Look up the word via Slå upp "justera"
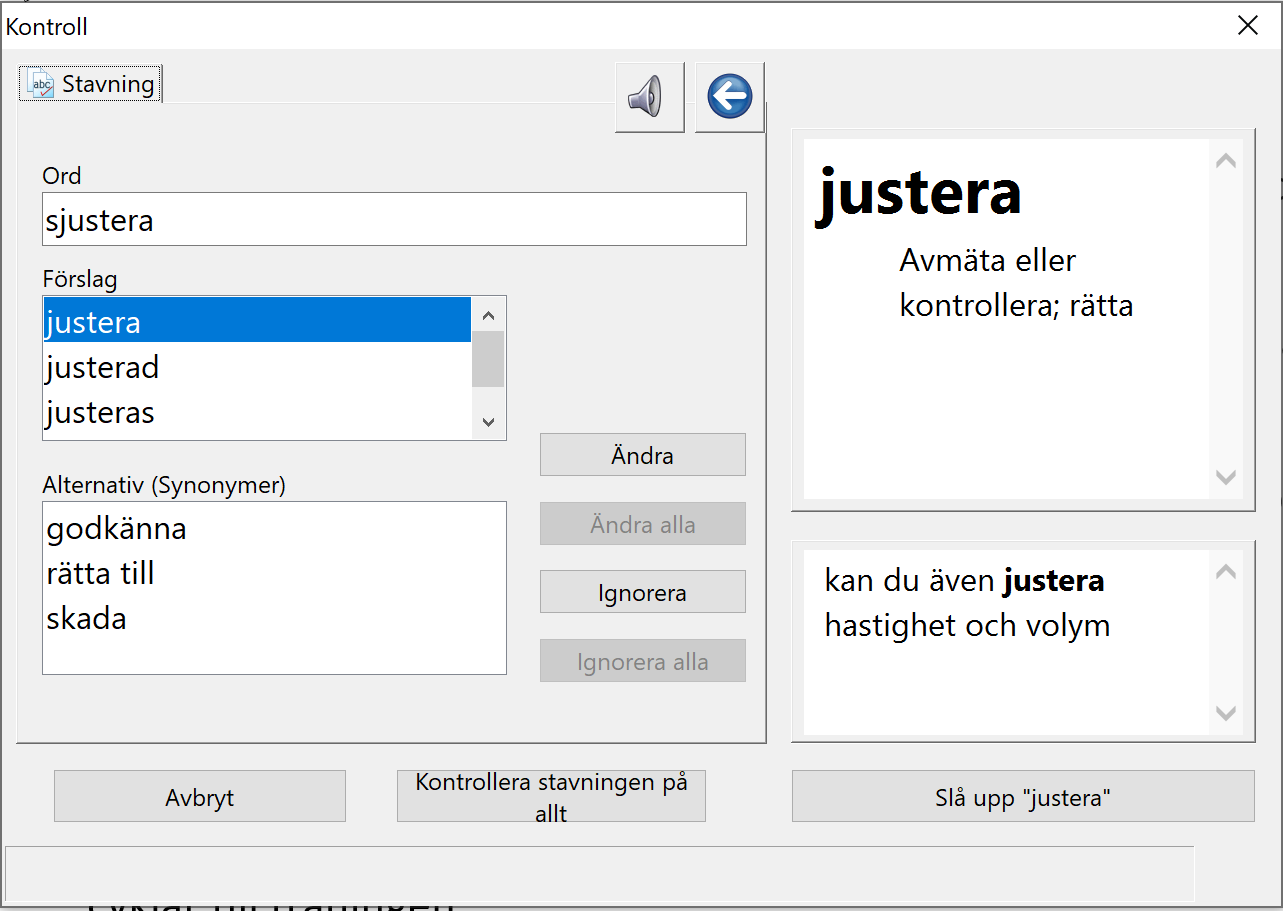The width and height of the screenshot is (1283, 911). point(1023,797)
